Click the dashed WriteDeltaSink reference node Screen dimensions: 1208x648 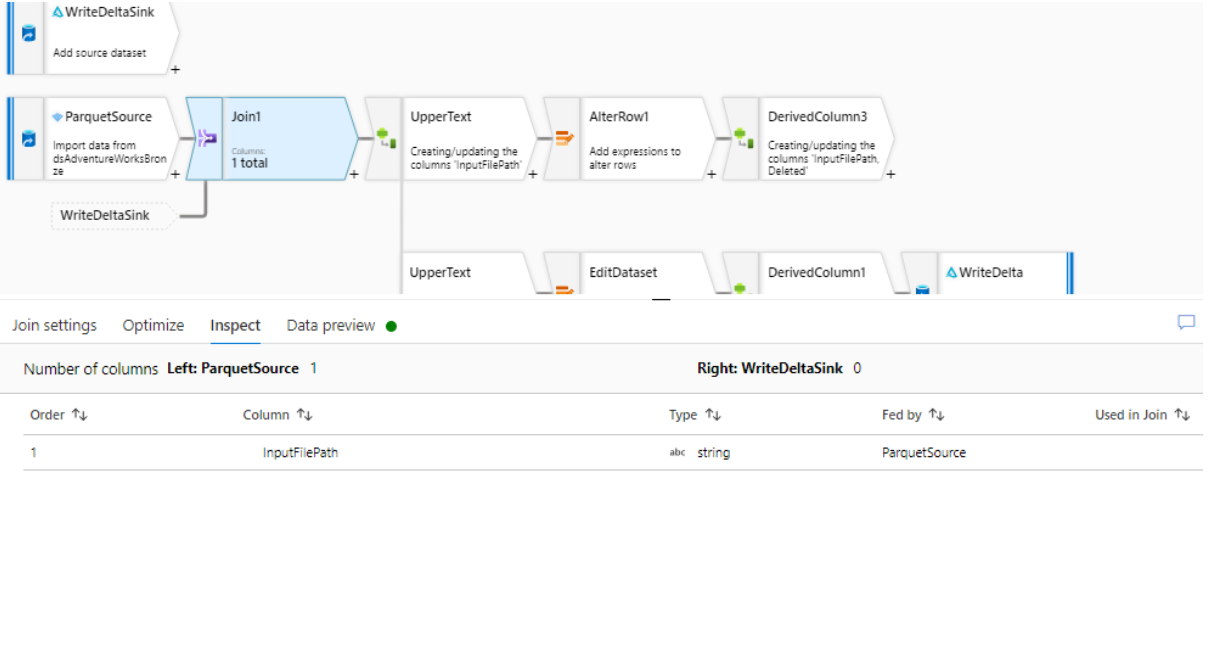[x=112, y=215]
